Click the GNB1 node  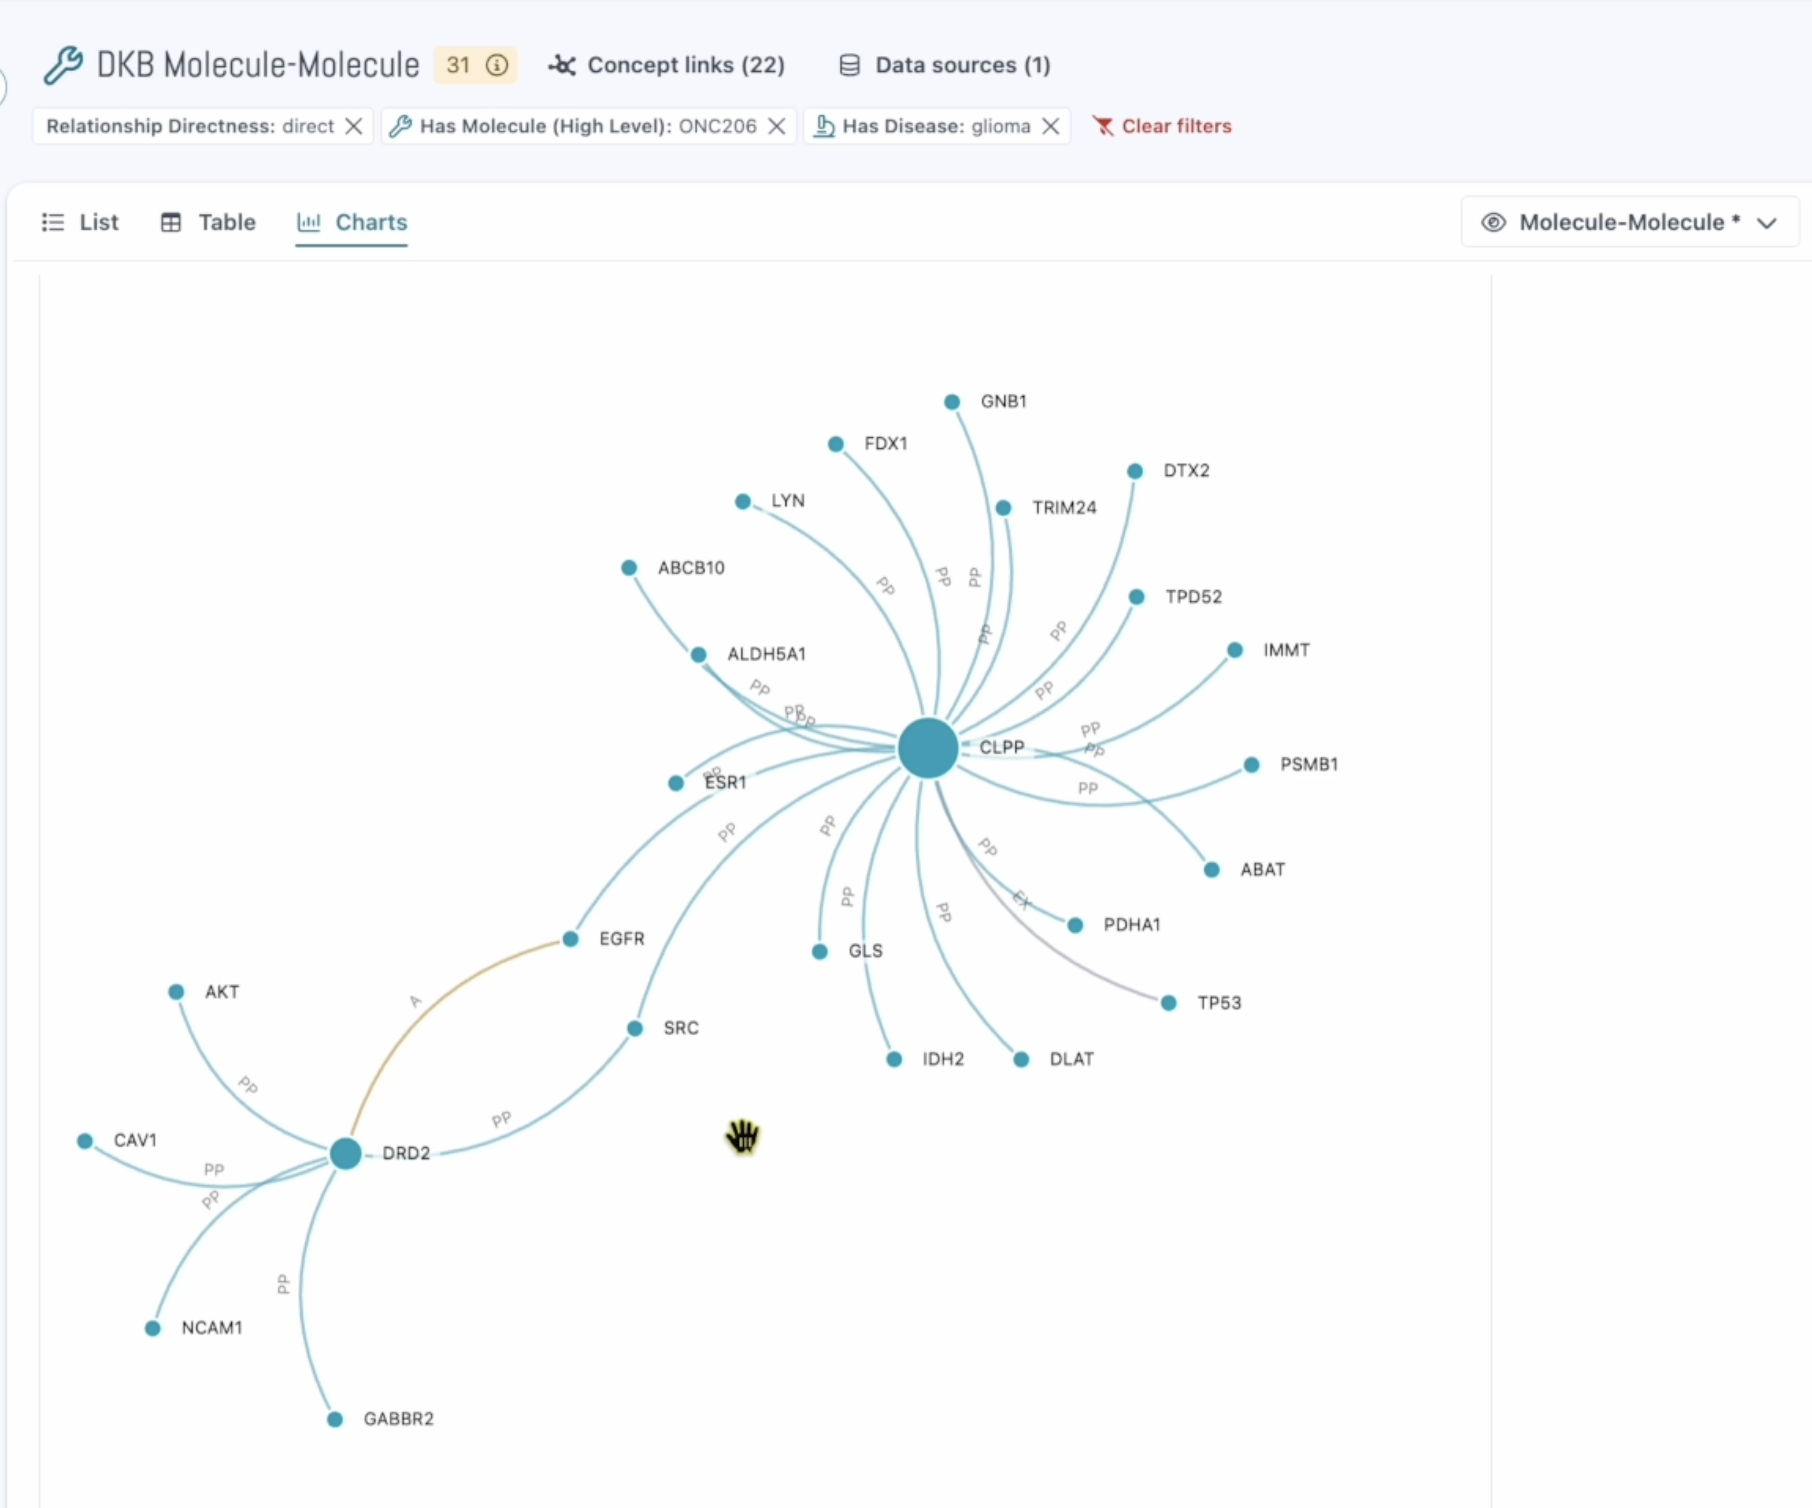(x=952, y=402)
